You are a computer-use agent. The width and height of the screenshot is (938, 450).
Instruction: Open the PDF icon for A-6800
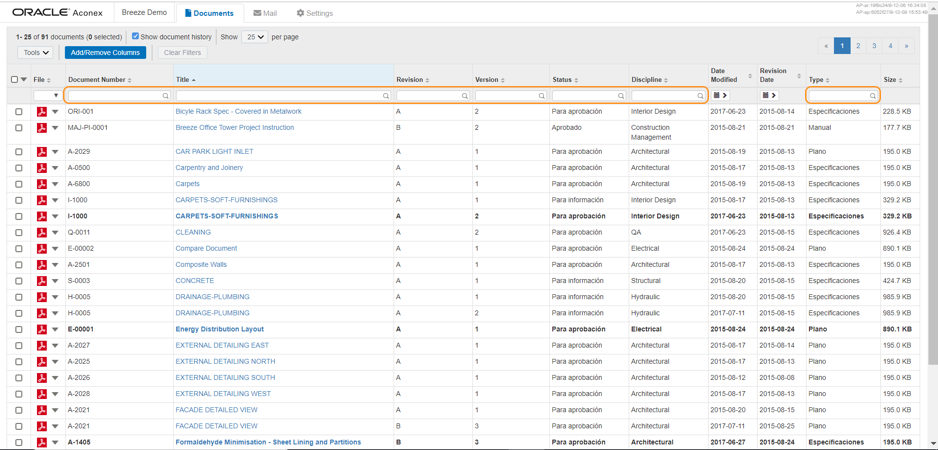point(42,184)
